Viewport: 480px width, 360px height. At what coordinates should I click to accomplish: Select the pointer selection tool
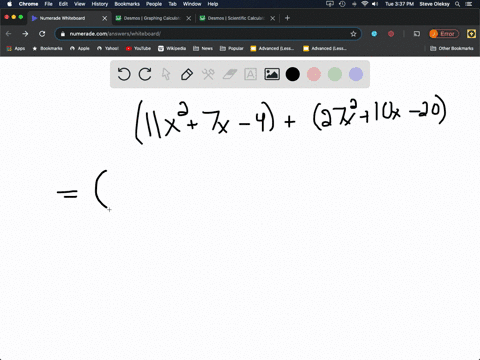coord(166,74)
